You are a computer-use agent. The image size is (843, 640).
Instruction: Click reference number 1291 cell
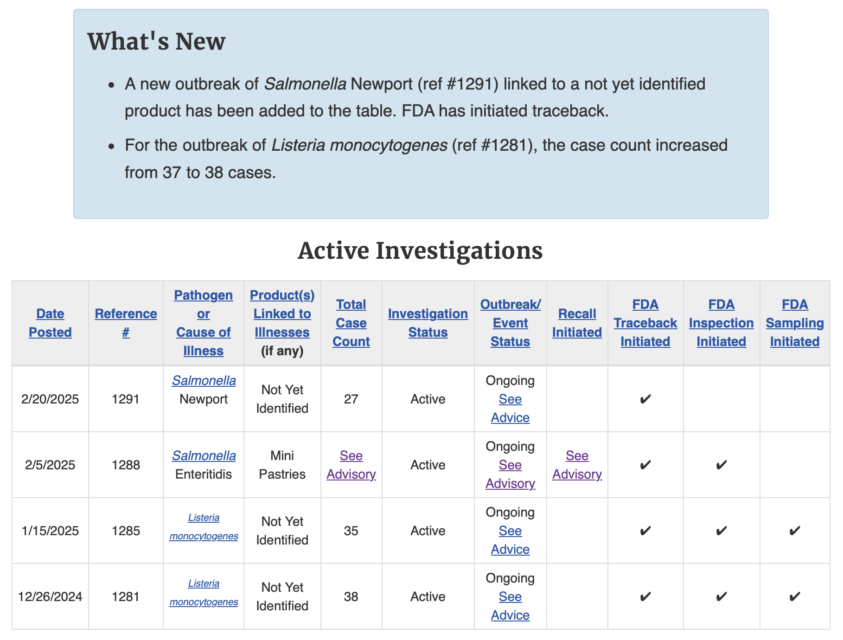pyautogui.click(x=126, y=399)
